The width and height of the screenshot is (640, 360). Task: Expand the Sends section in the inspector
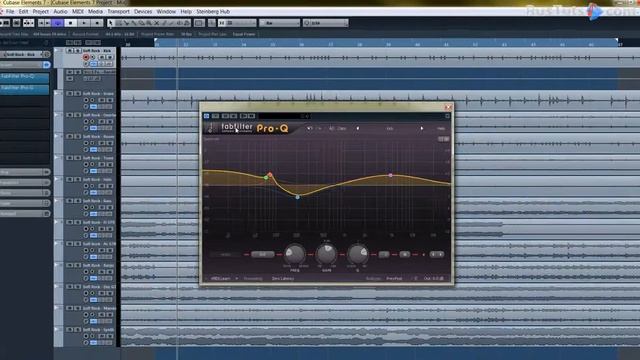(x=24, y=193)
